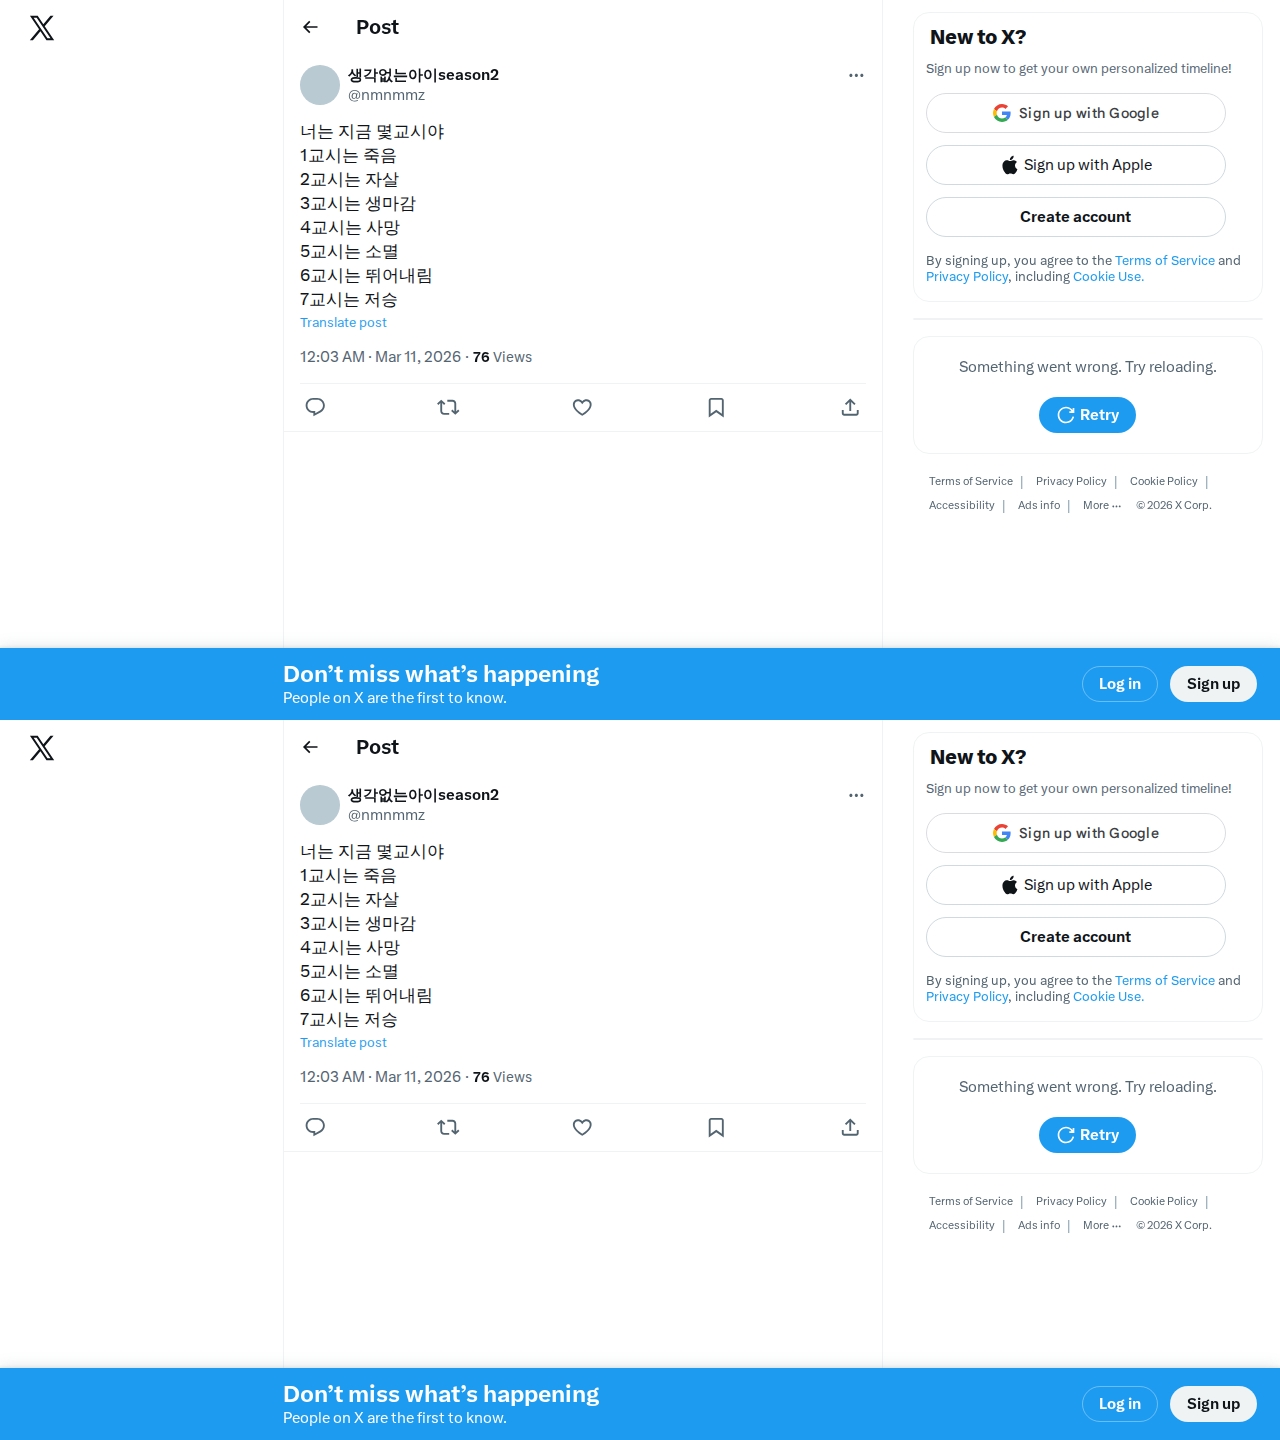Repost the upper post using the repost icon
This screenshot has height=1440, width=1280.
click(x=448, y=407)
